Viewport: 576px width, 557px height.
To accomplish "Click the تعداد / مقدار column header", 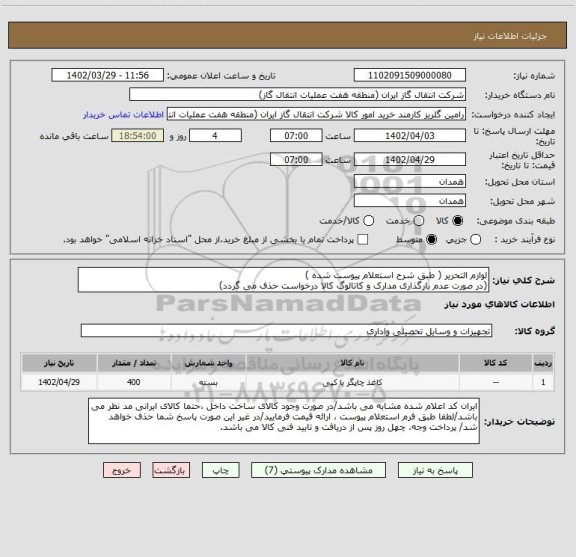I will coord(134,363).
